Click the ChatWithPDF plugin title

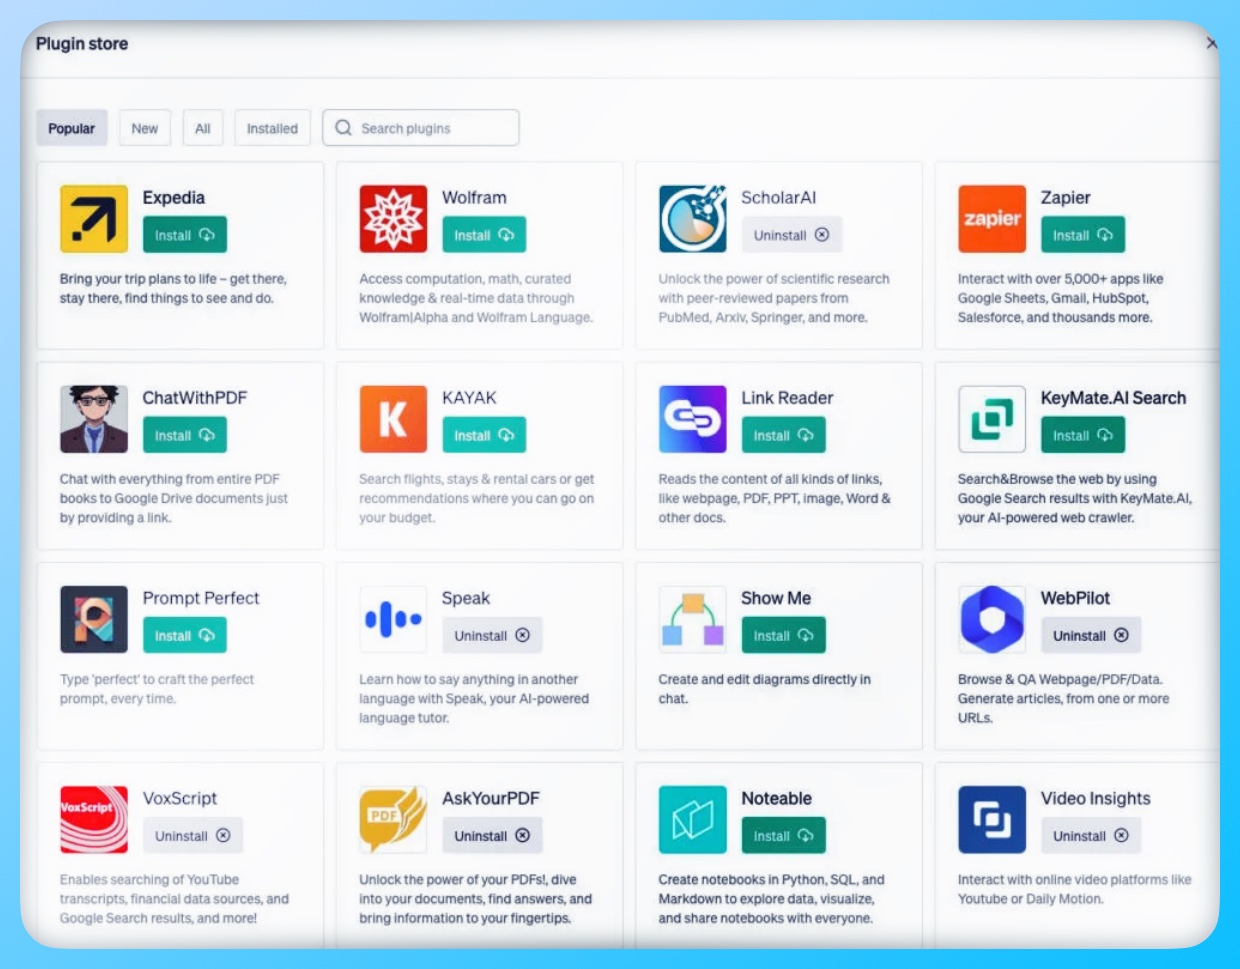(x=195, y=398)
